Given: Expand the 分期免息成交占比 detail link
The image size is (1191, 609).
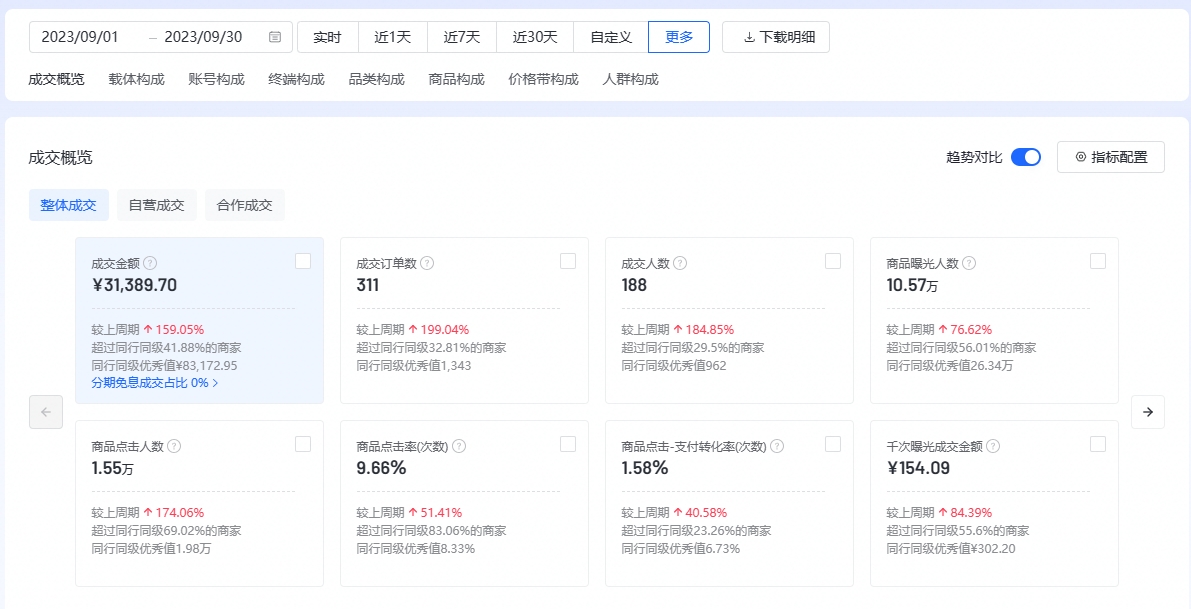Looking at the screenshot, I should point(155,382).
